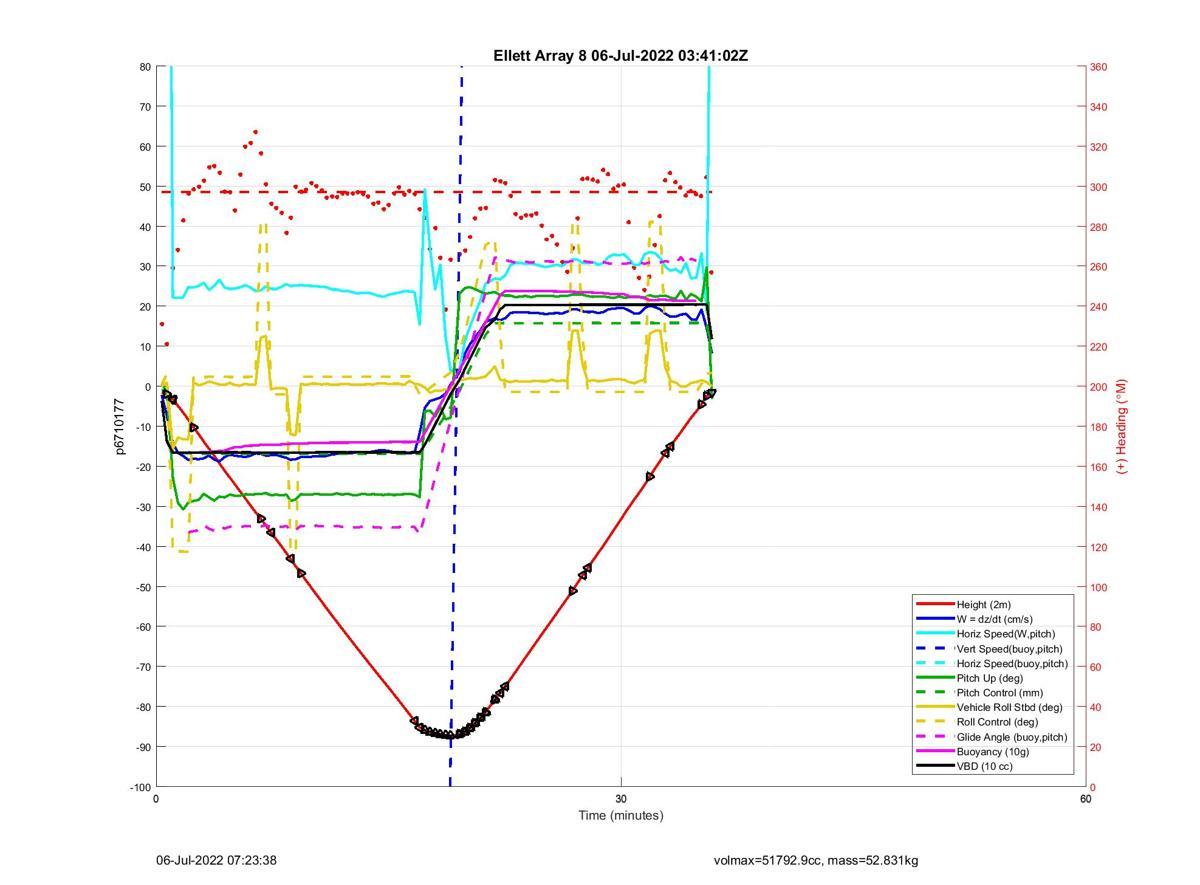This screenshot has width=1200, height=885.
Task: Click the x-axis label 'Time (minutes)'
Action: [x=620, y=815]
